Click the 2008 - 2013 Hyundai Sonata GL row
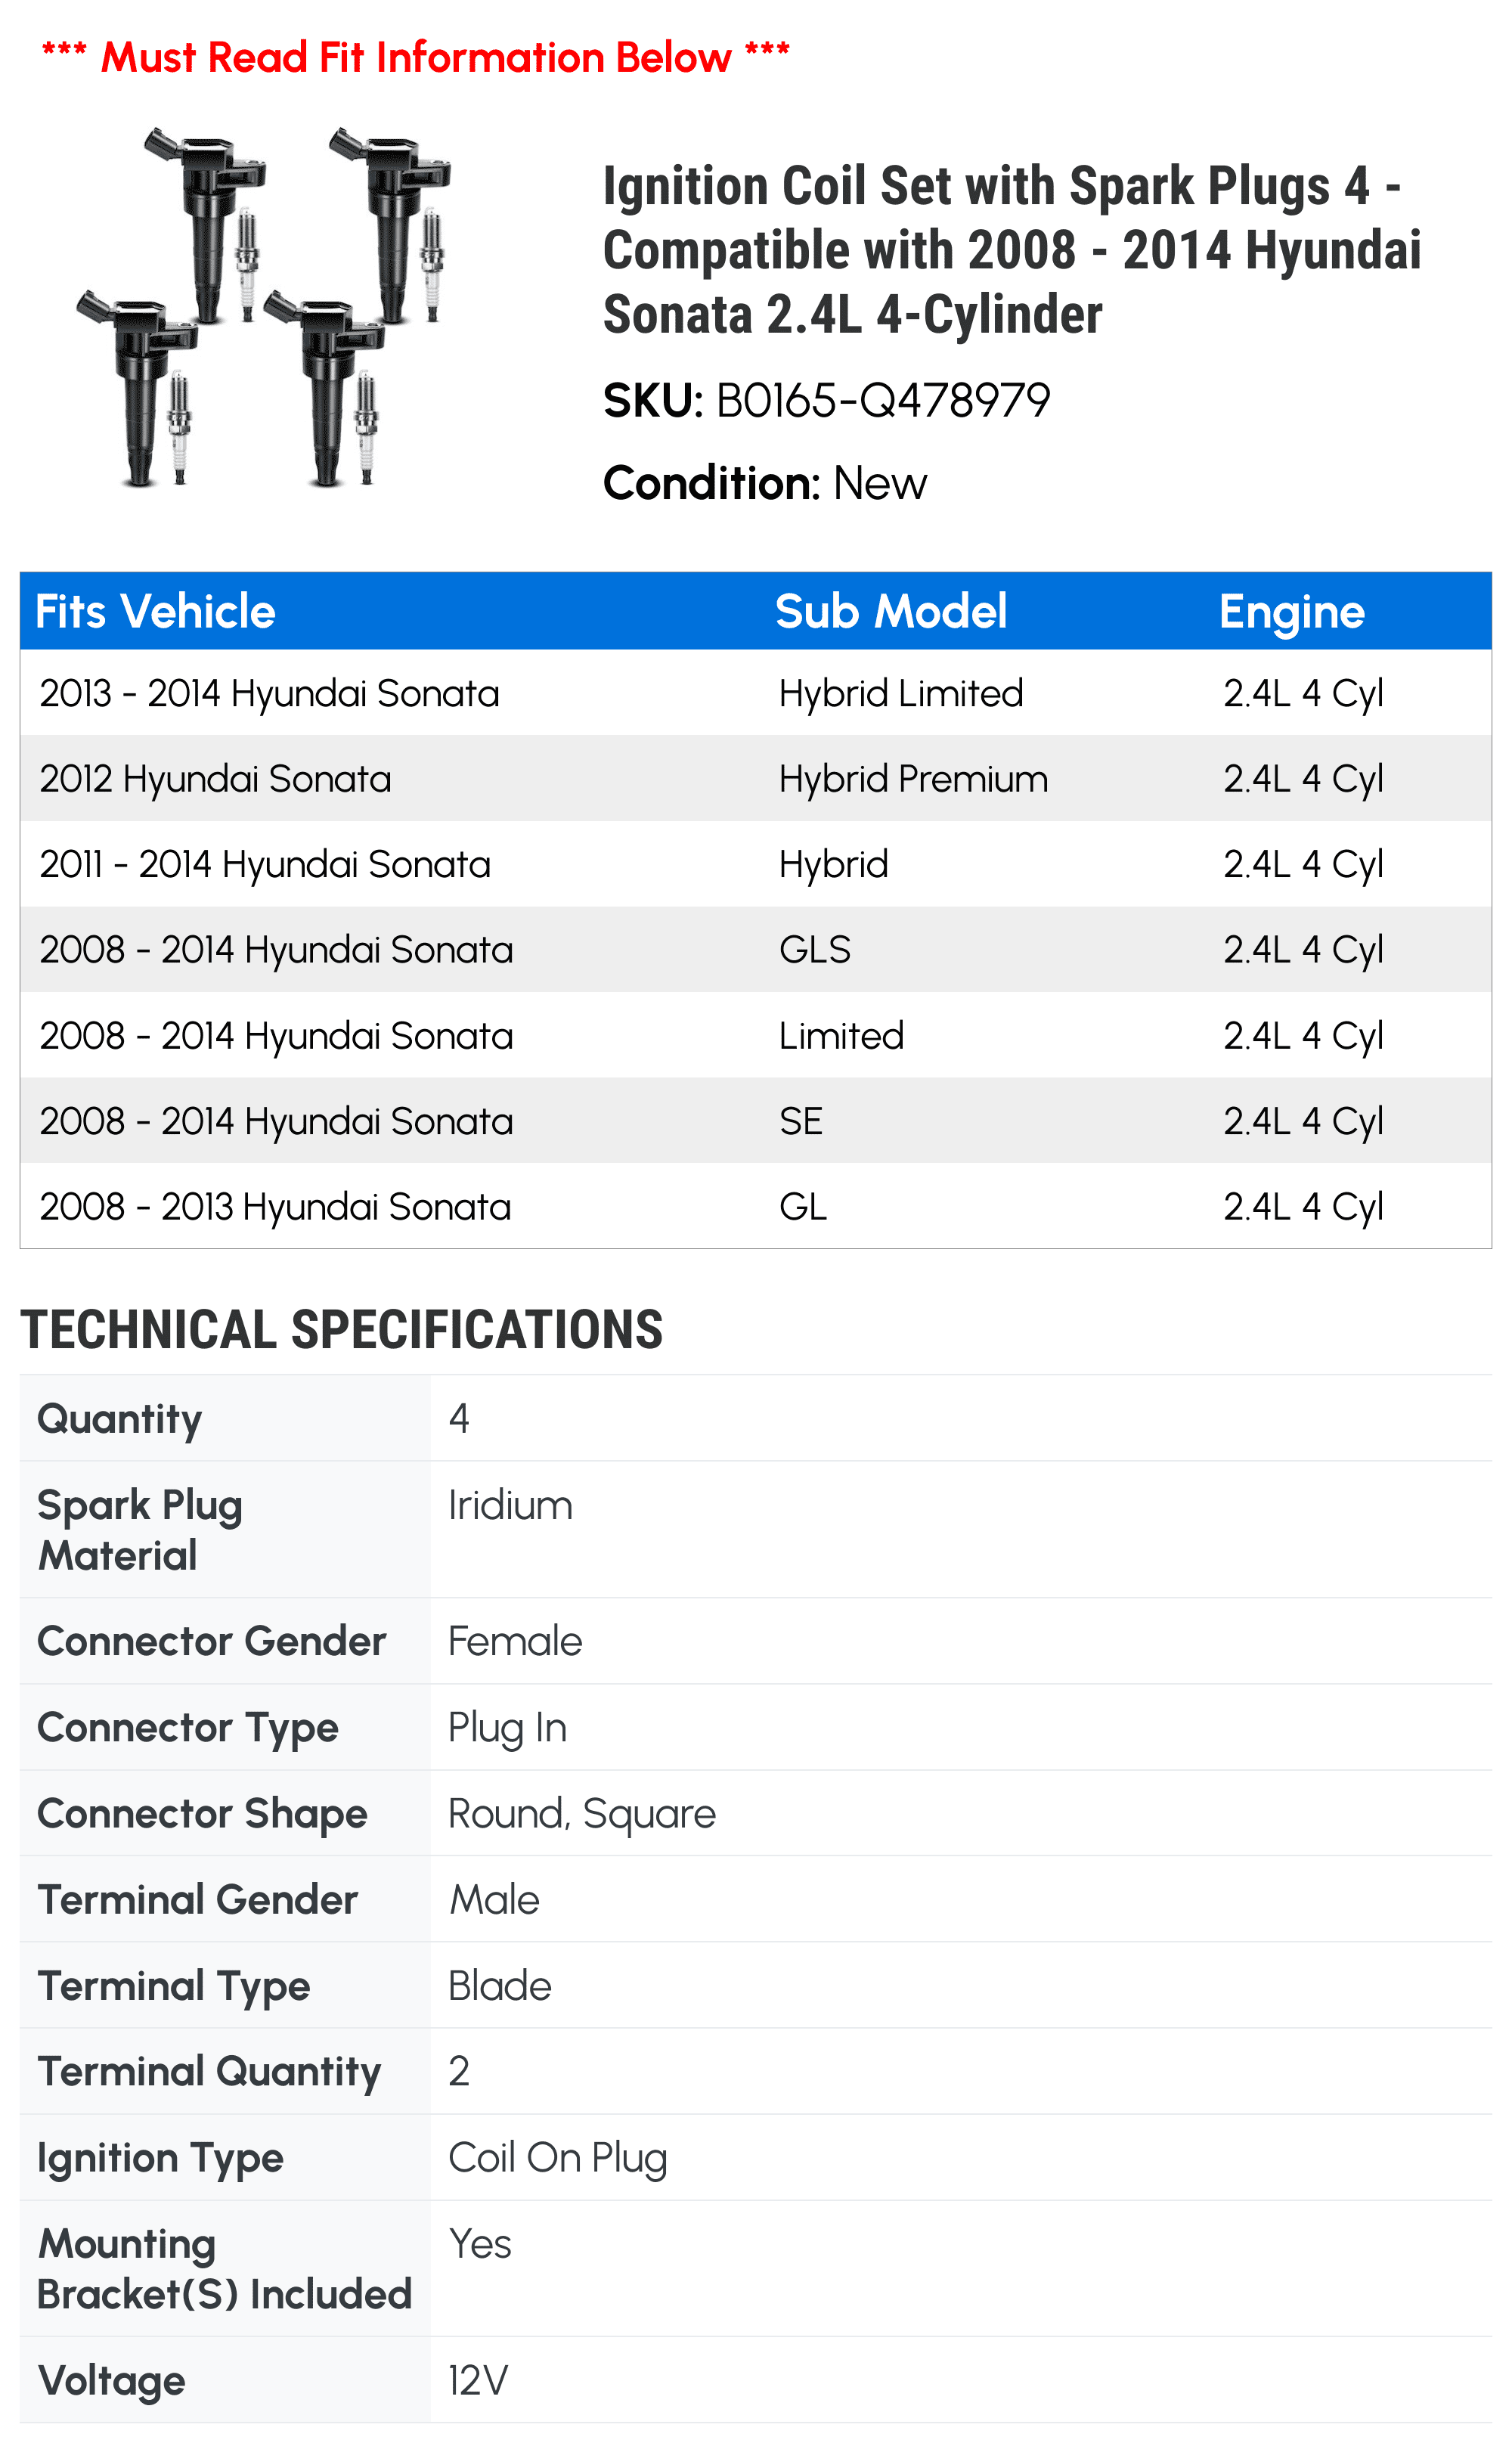This screenshot has width=1512, height=2443. coord(756,1206)
